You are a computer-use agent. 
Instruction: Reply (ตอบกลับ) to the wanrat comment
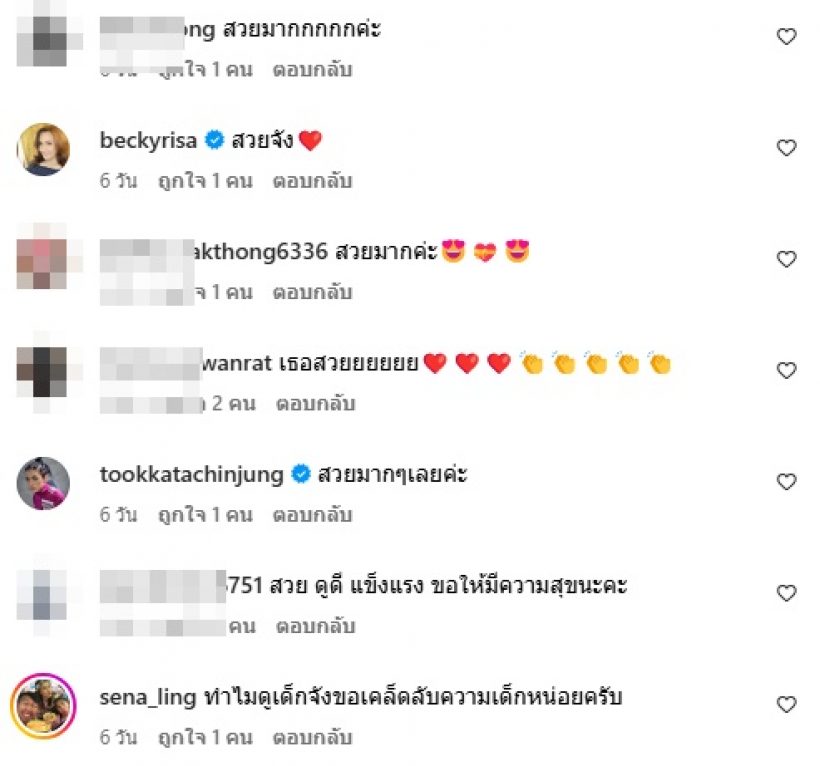pyautogui.click(x=315, y=404)
